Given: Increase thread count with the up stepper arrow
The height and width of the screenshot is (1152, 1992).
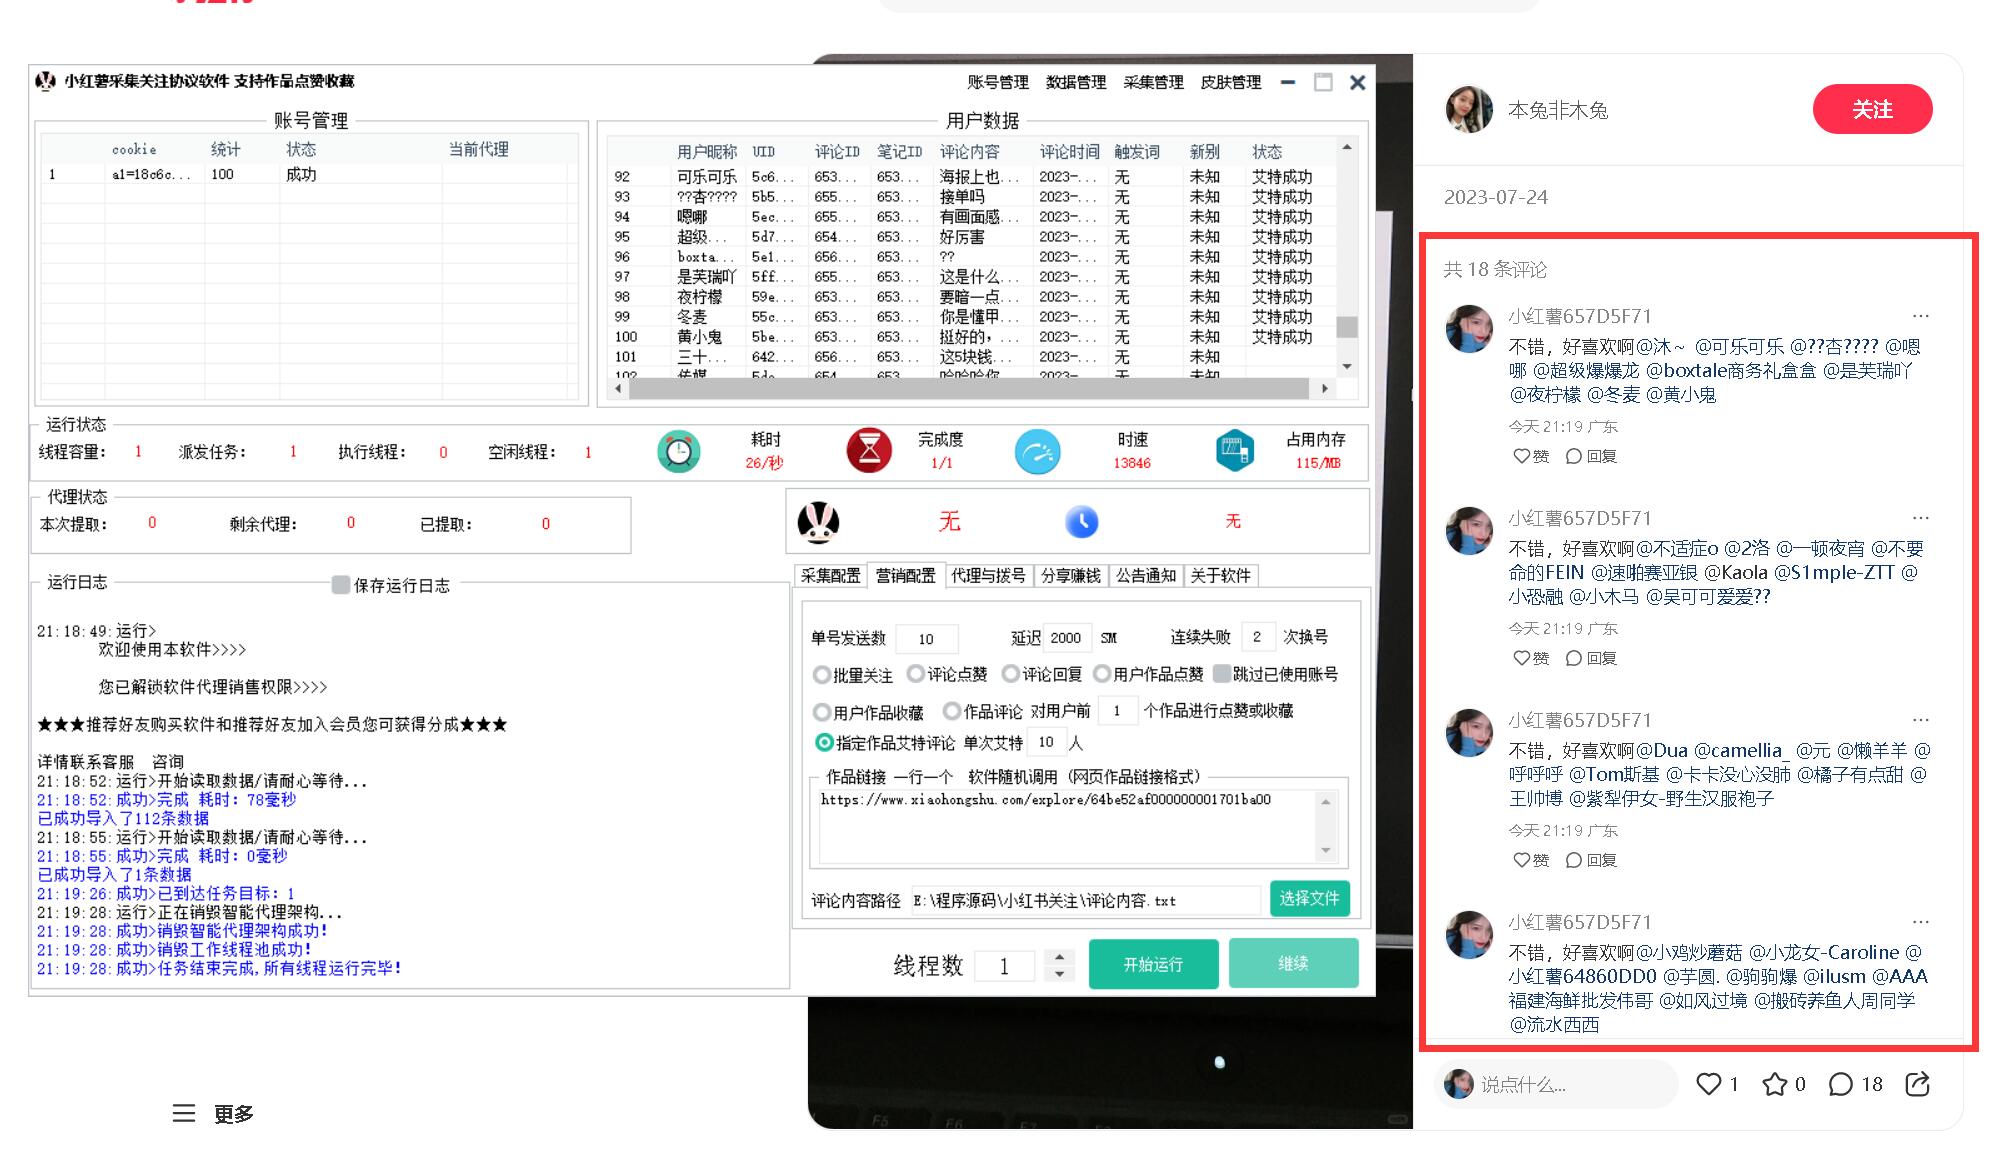Looking at the screenshot, I should point(1059,956).
